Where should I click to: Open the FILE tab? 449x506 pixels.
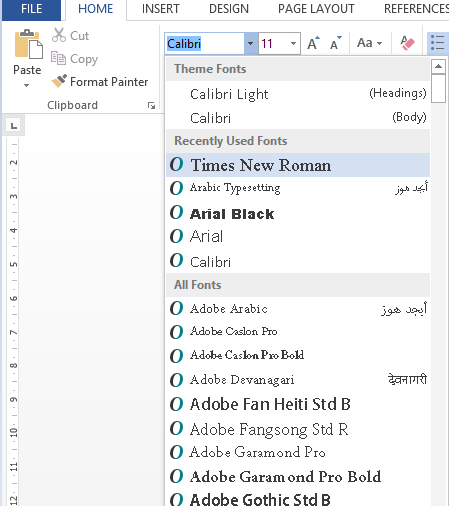click(32, 9)
